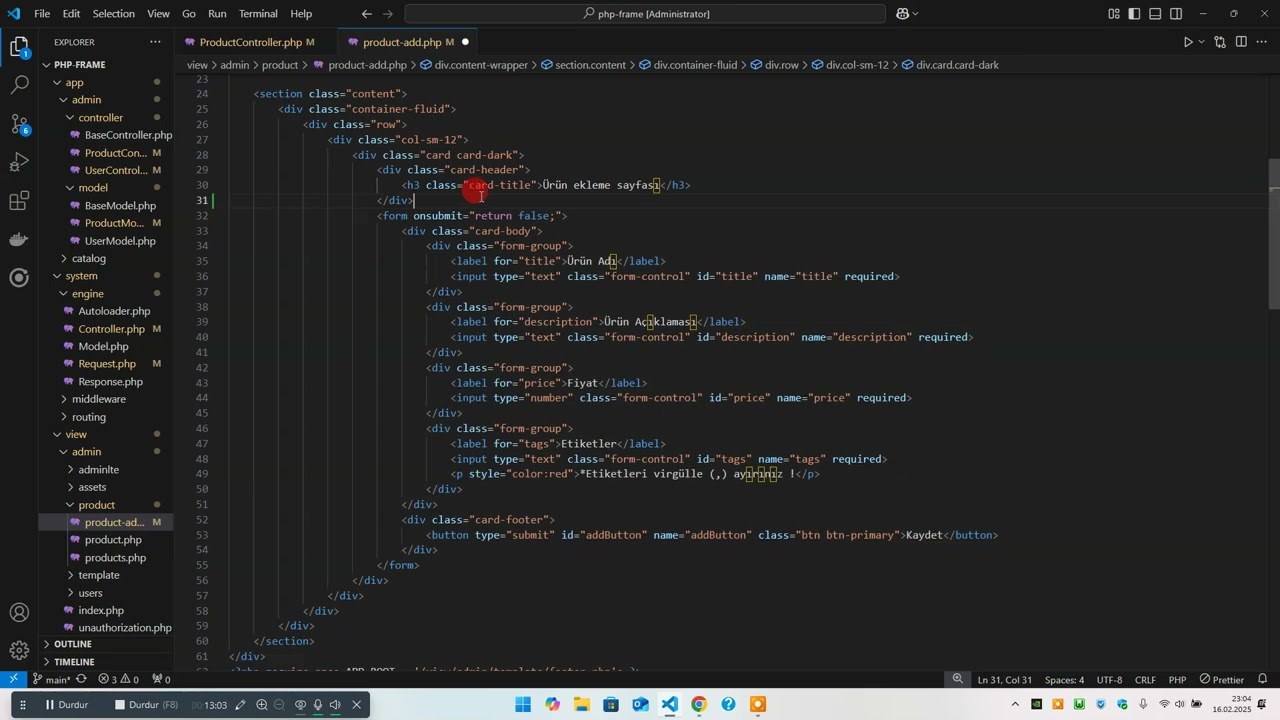Expand the adminlte folder

98,469
